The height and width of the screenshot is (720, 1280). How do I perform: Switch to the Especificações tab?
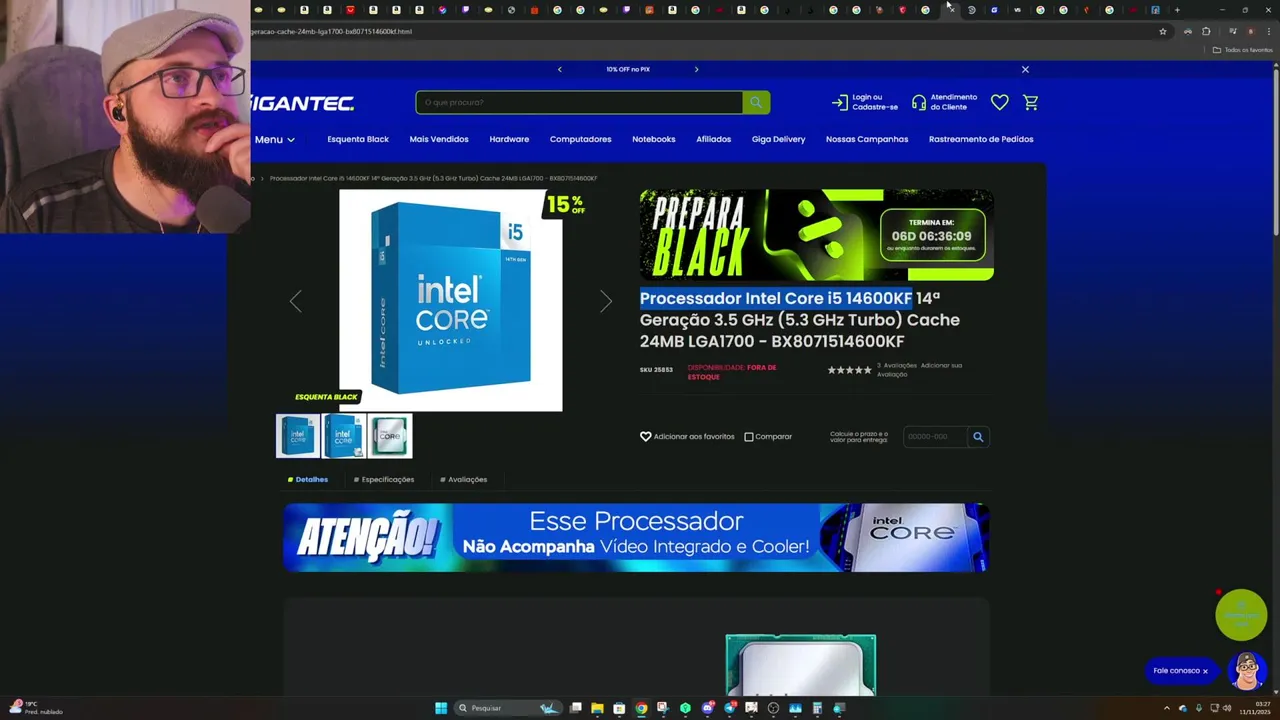click(384, 479)
